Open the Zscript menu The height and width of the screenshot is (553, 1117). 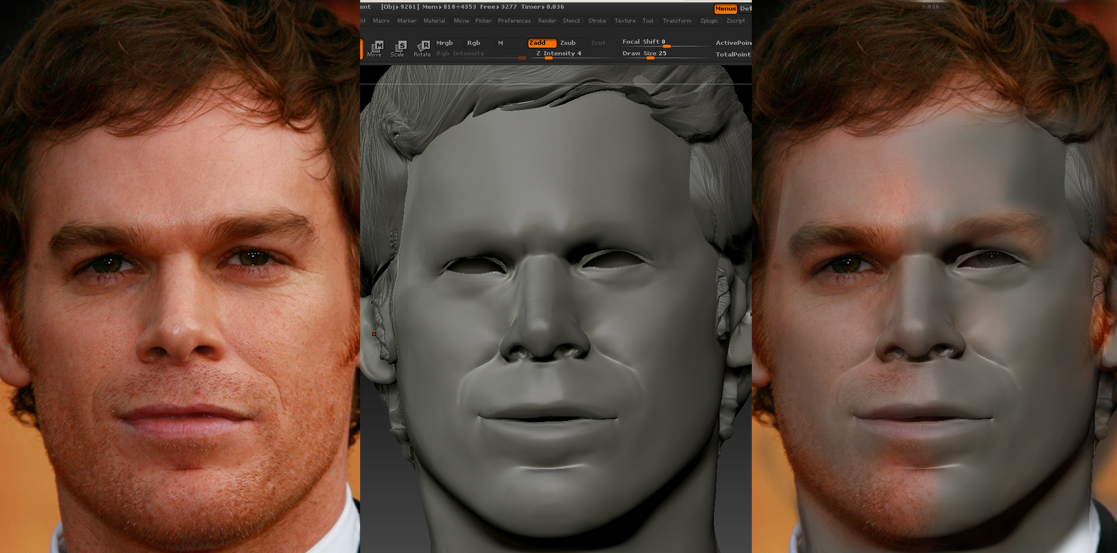pos(735,21)
